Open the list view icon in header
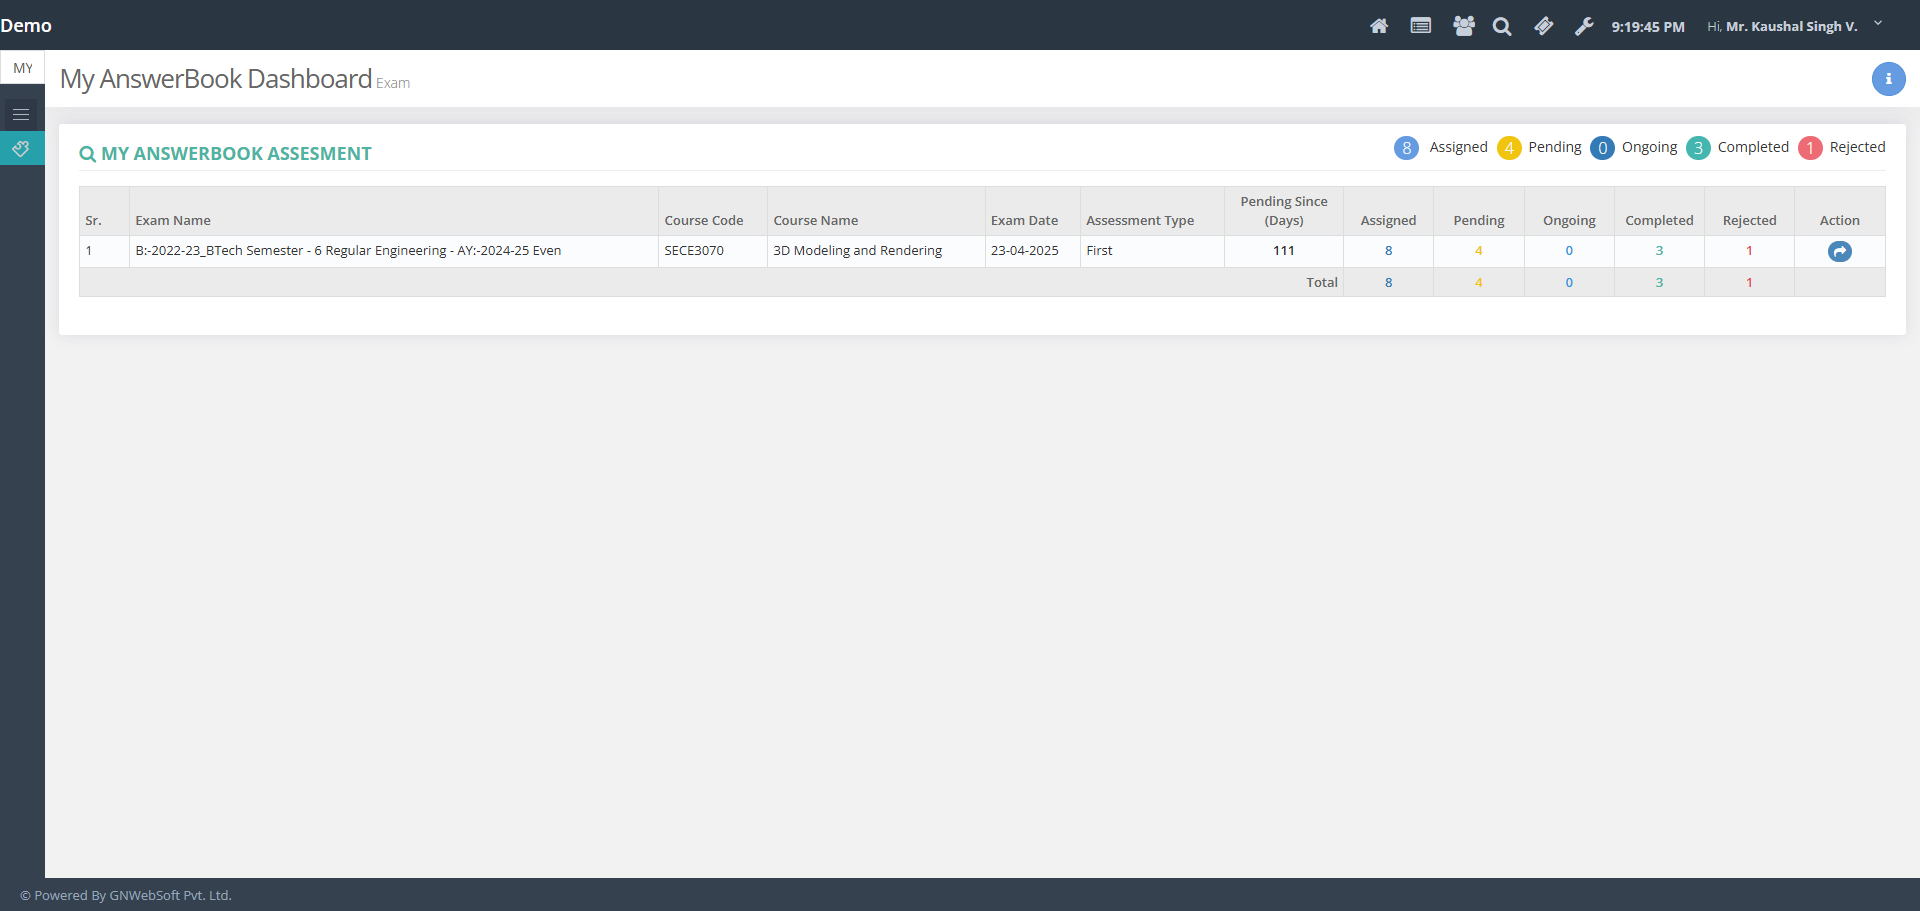The height and width of the screenshot is (911, 1920). (x=1420, y=26)
